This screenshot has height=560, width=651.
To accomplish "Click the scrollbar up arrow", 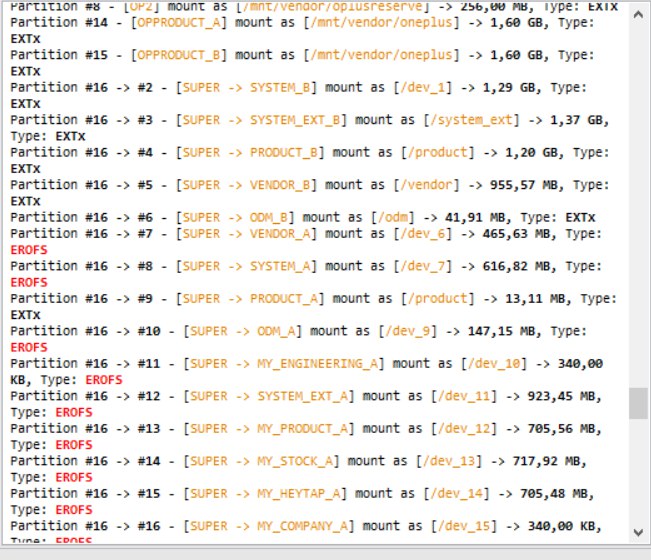I will coord(638,15).
